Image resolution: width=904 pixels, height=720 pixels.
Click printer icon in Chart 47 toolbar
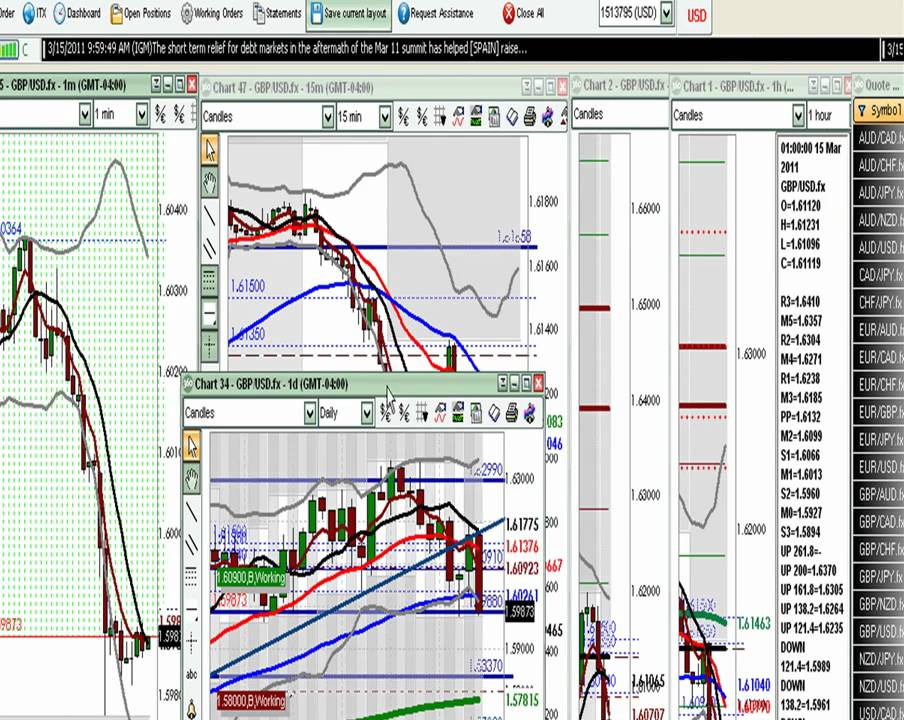click(530, 117)
